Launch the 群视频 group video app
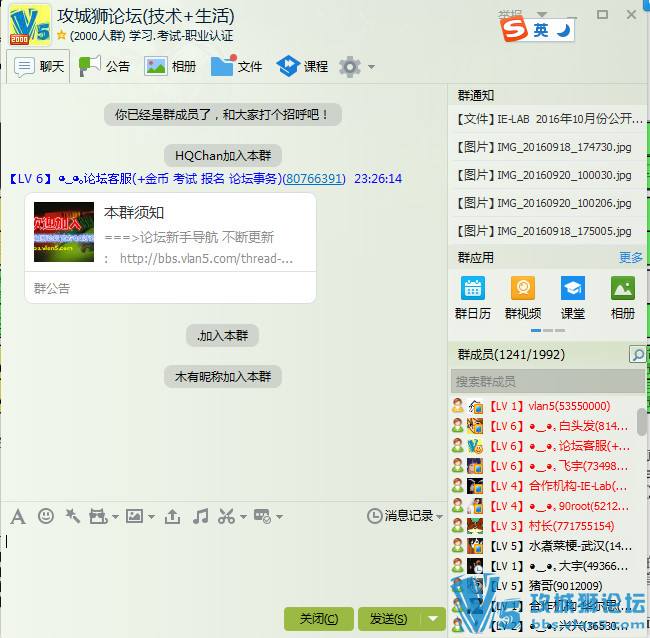Viewport: 650px width, 638px height. (x=522, y=298)
